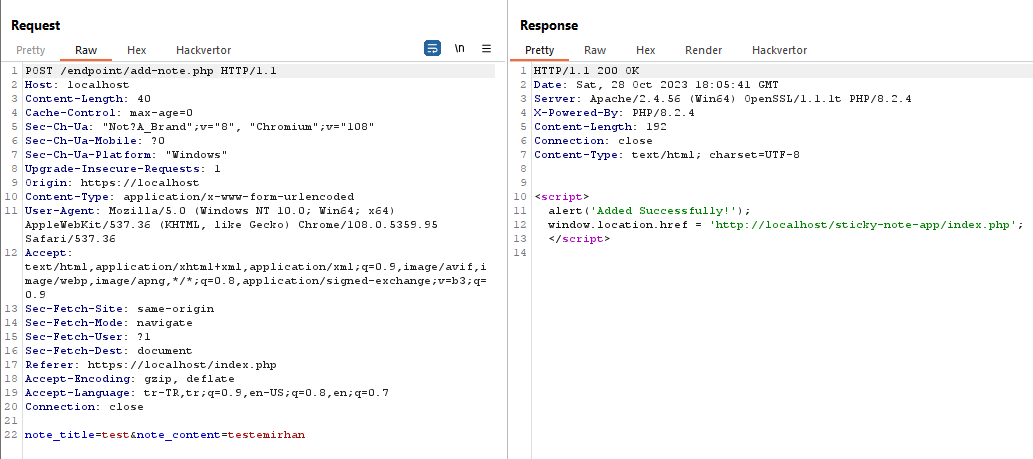Click the alert('Added Successfully!') line
The height and width of the screenshot is (459, 1033).
click(649, 211)
